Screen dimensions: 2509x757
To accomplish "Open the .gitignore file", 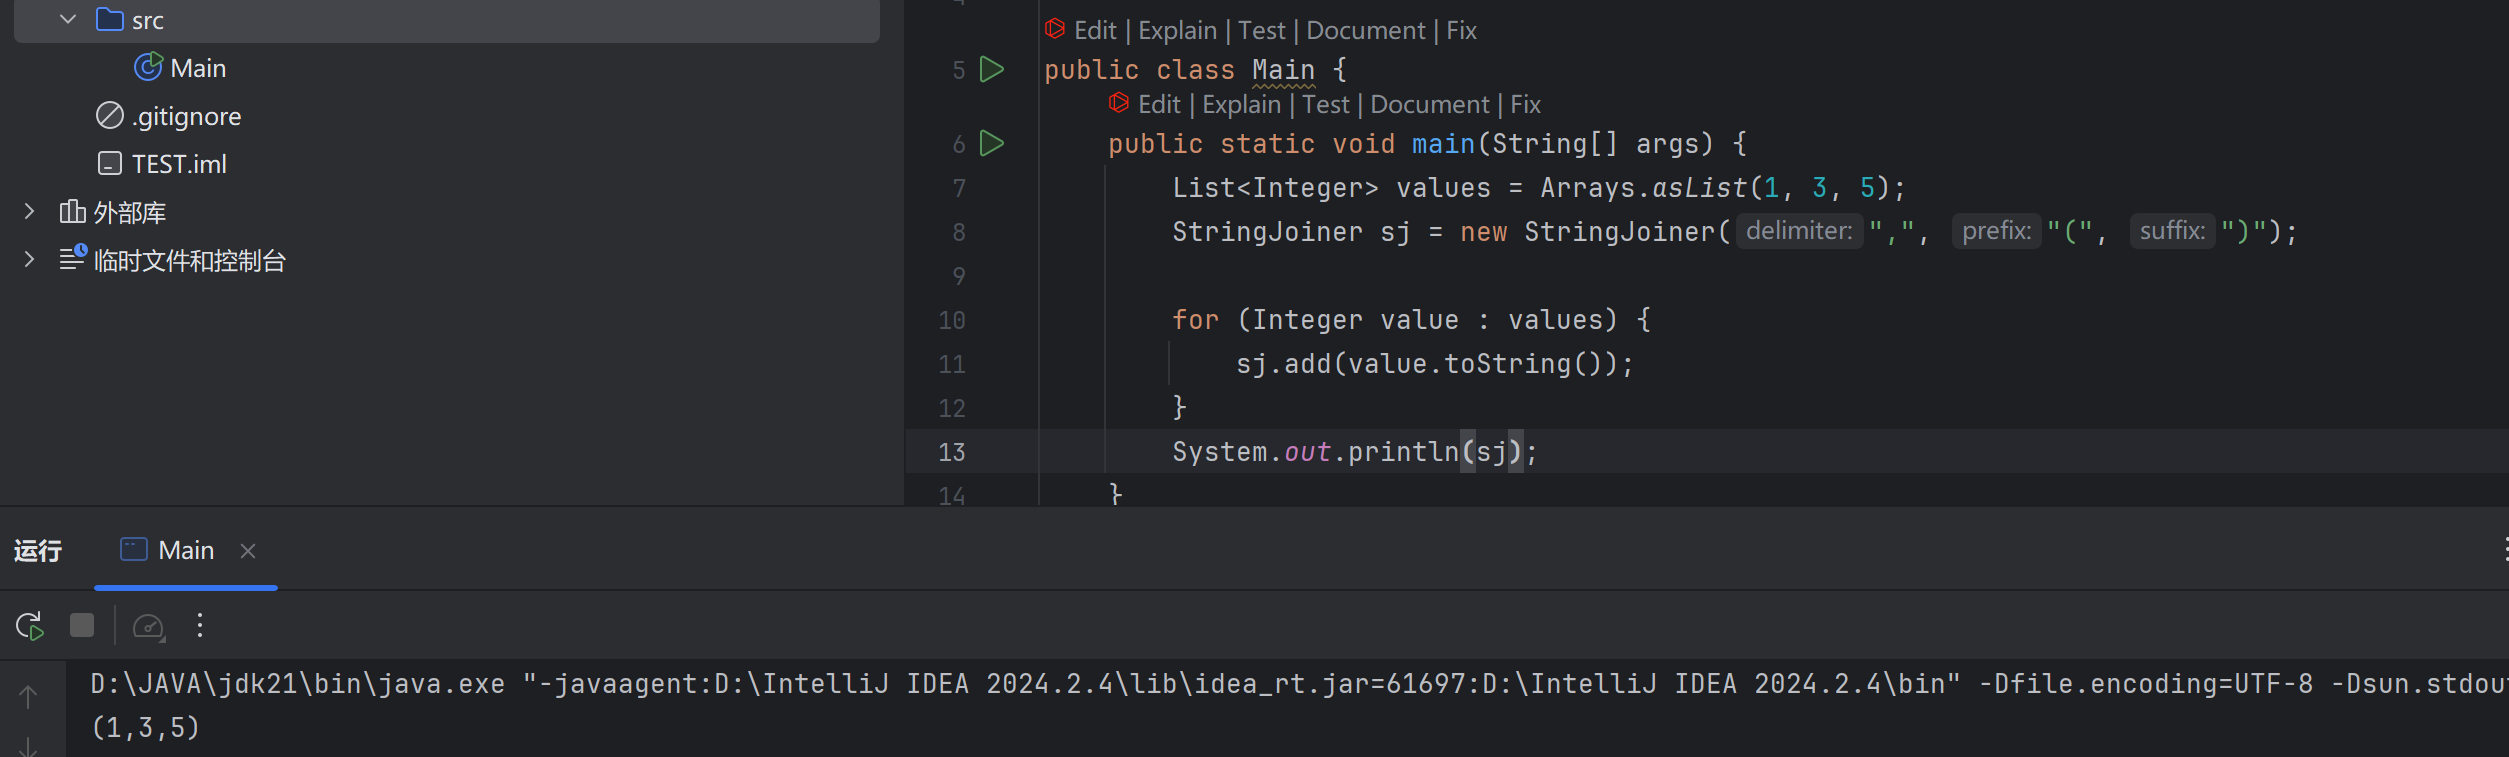I will 187,116.
